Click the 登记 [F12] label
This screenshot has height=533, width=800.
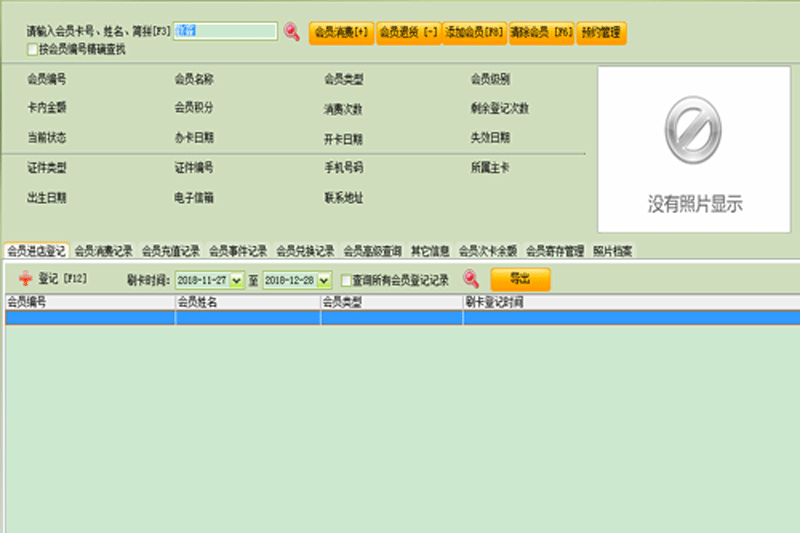point(63,278)
